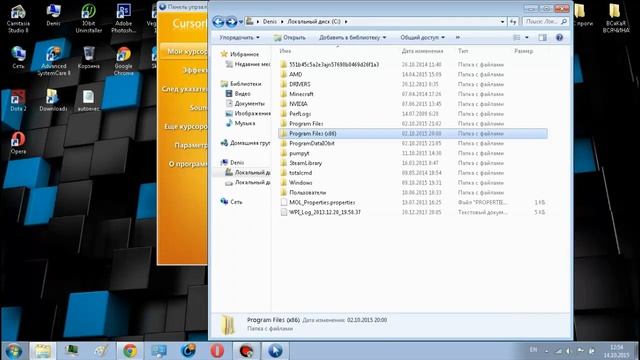Open the Упорядочить dropdown menu
Viewport: 640px width, 360px height.
coord(239,38)
